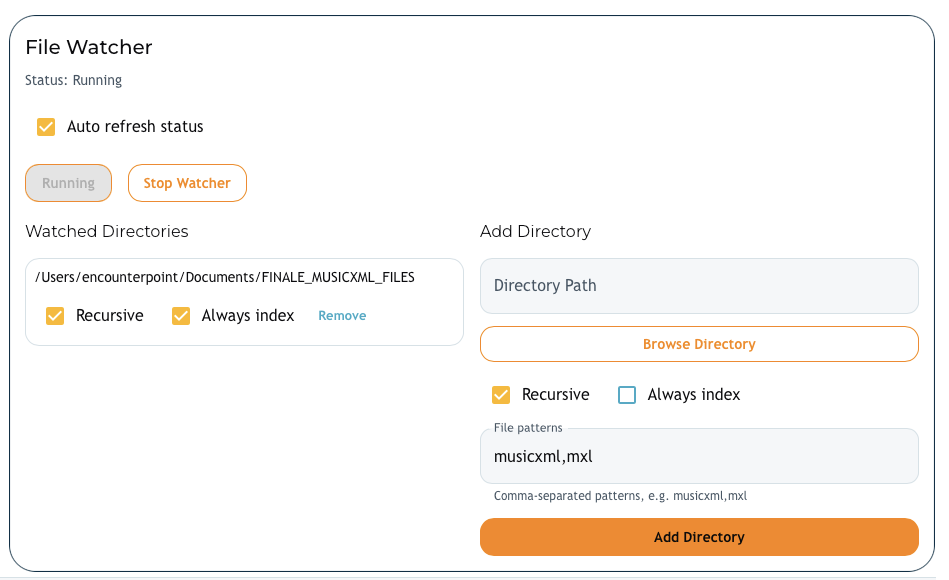Click the greyed-out Running button
Screen dimensions: 949x580
point(68,183)
